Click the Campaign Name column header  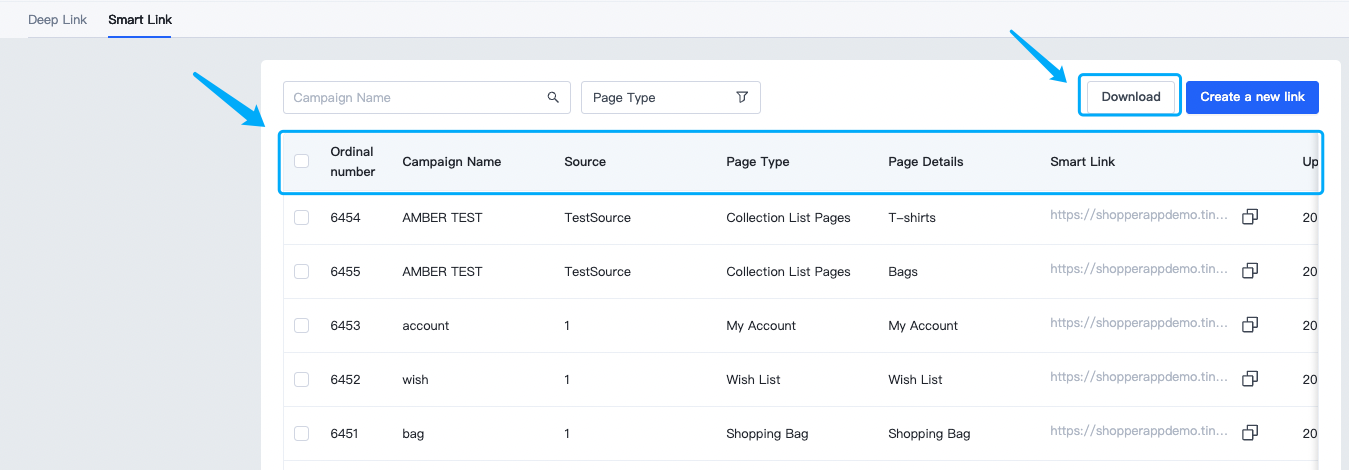[x=452, y=161]
